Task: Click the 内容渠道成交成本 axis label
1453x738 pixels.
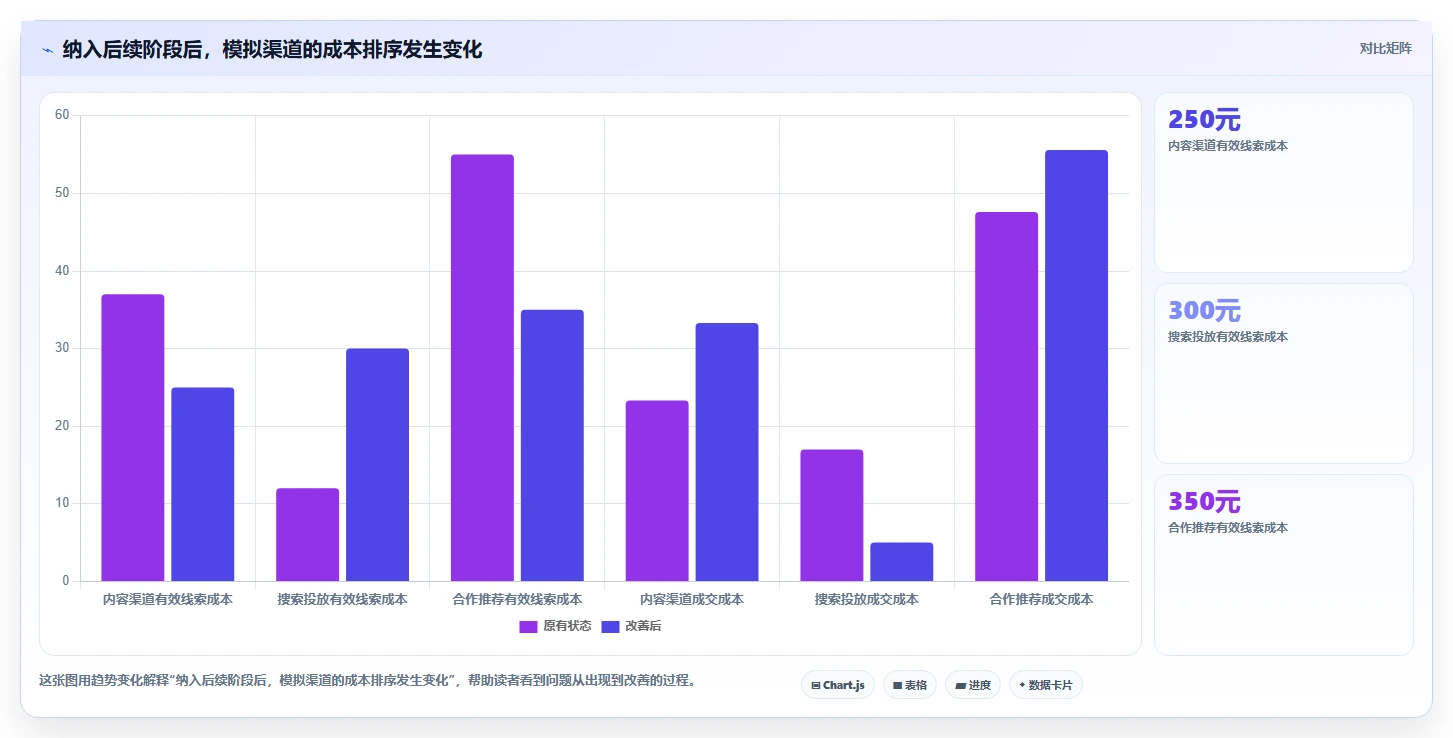Action: coord(692,600)
